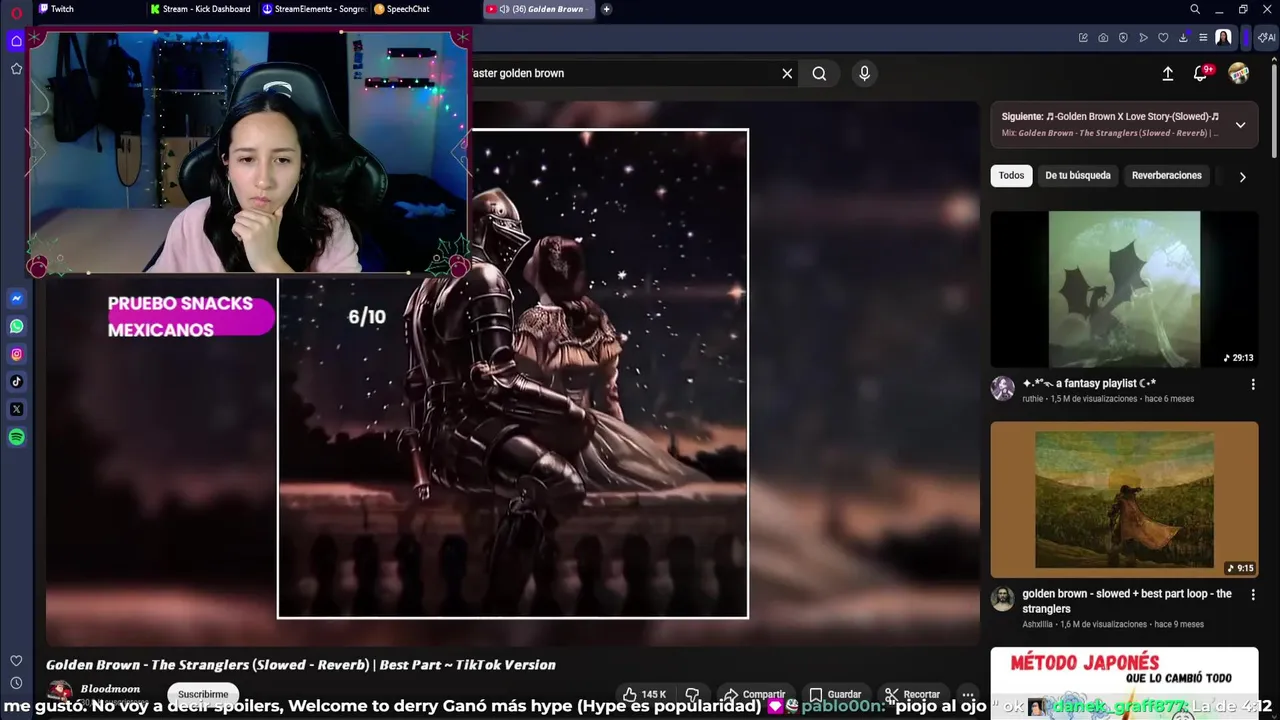This screenshot has height=720, width=1280.
Task: Open YouTube account avatar menu
Action: pyautogui.click(x=1238, y=73)
